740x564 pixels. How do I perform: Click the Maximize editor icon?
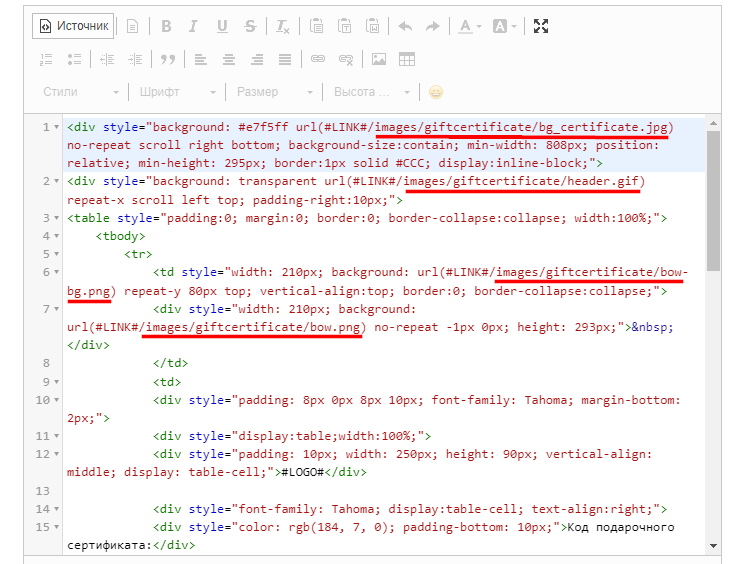point(541,26)
